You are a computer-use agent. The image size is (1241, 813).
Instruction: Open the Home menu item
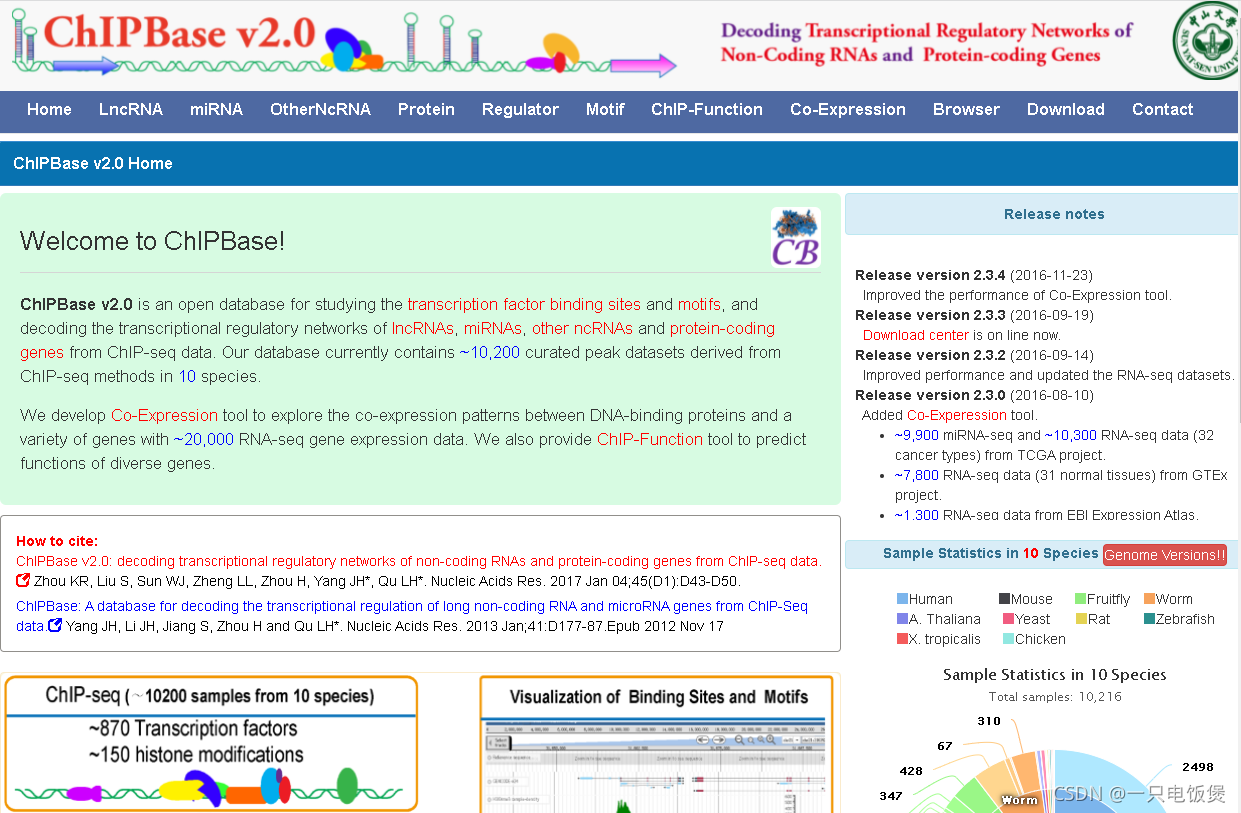pyautogui.click(x=49, y=110)
